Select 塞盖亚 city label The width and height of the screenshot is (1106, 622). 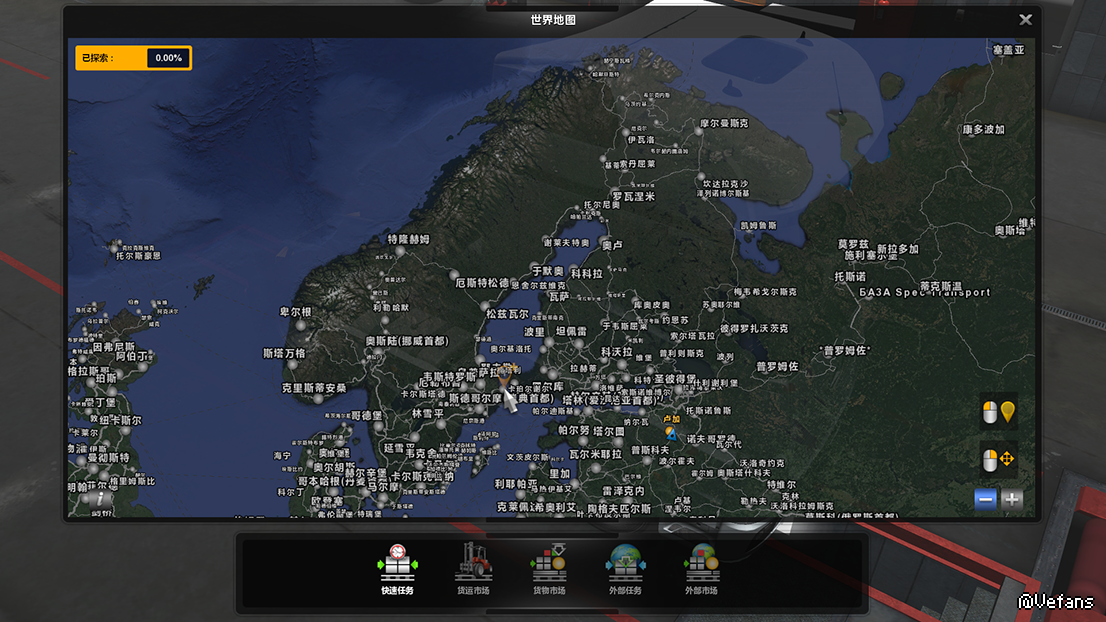1009,50
